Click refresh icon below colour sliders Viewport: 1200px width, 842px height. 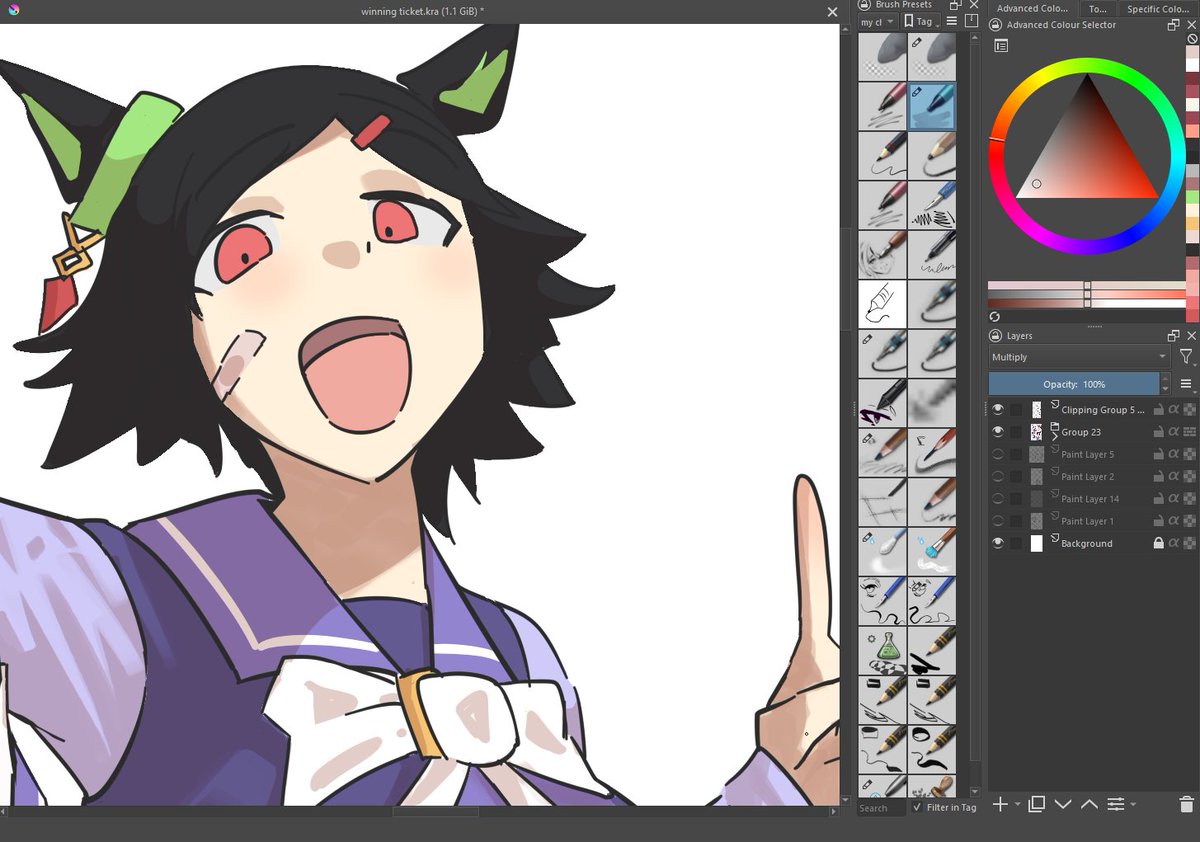click(x=995, y=316)
